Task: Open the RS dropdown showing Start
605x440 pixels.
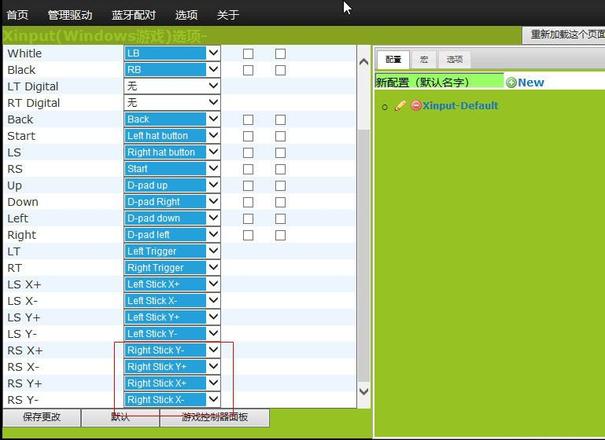Action: tap(172, 169)
